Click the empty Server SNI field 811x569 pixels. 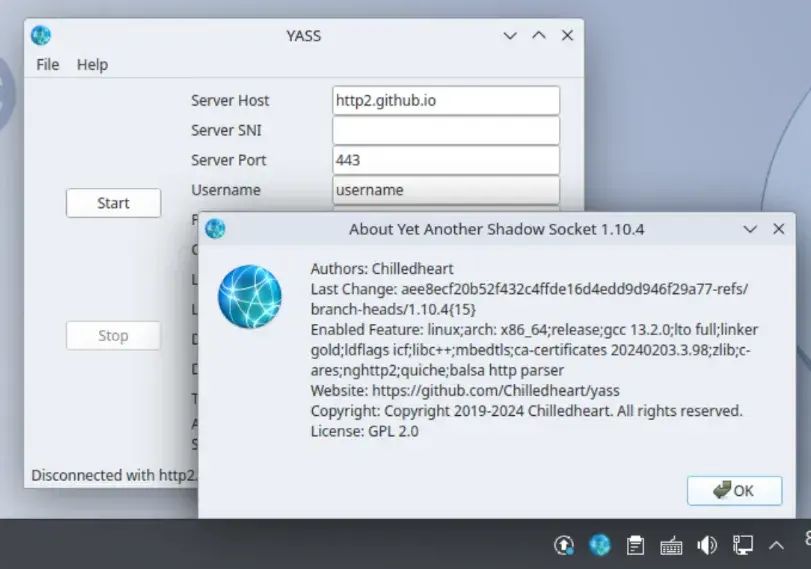pyautogui.click(x=445, y=130)
